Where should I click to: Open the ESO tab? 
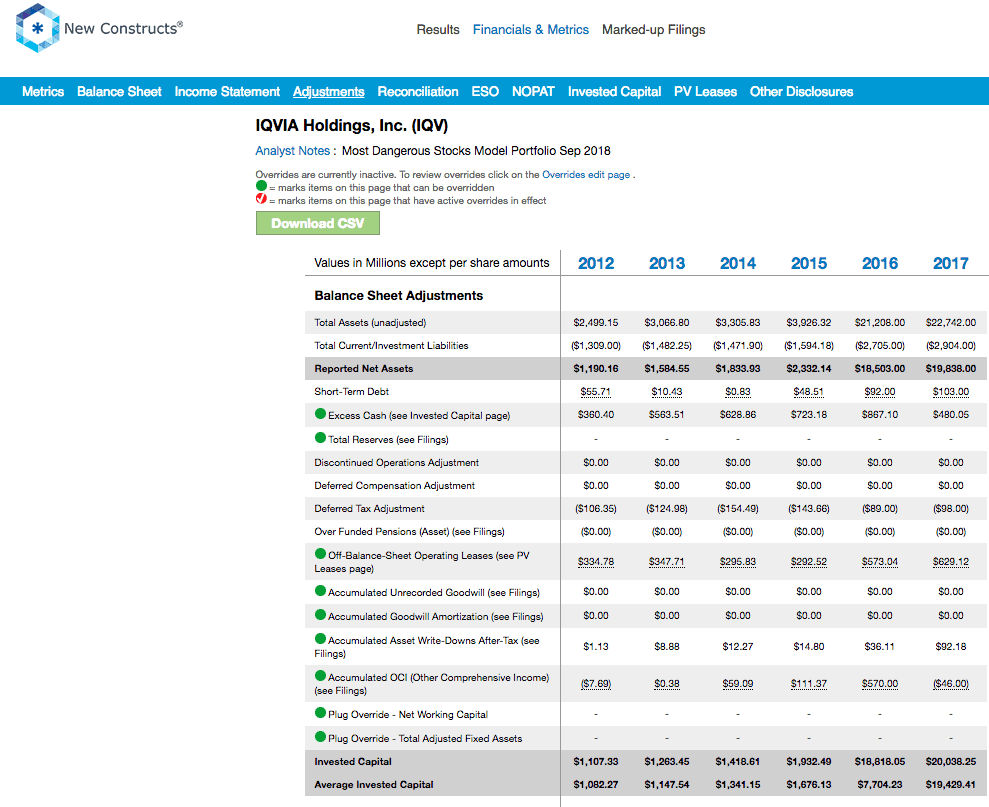[485, 91]
